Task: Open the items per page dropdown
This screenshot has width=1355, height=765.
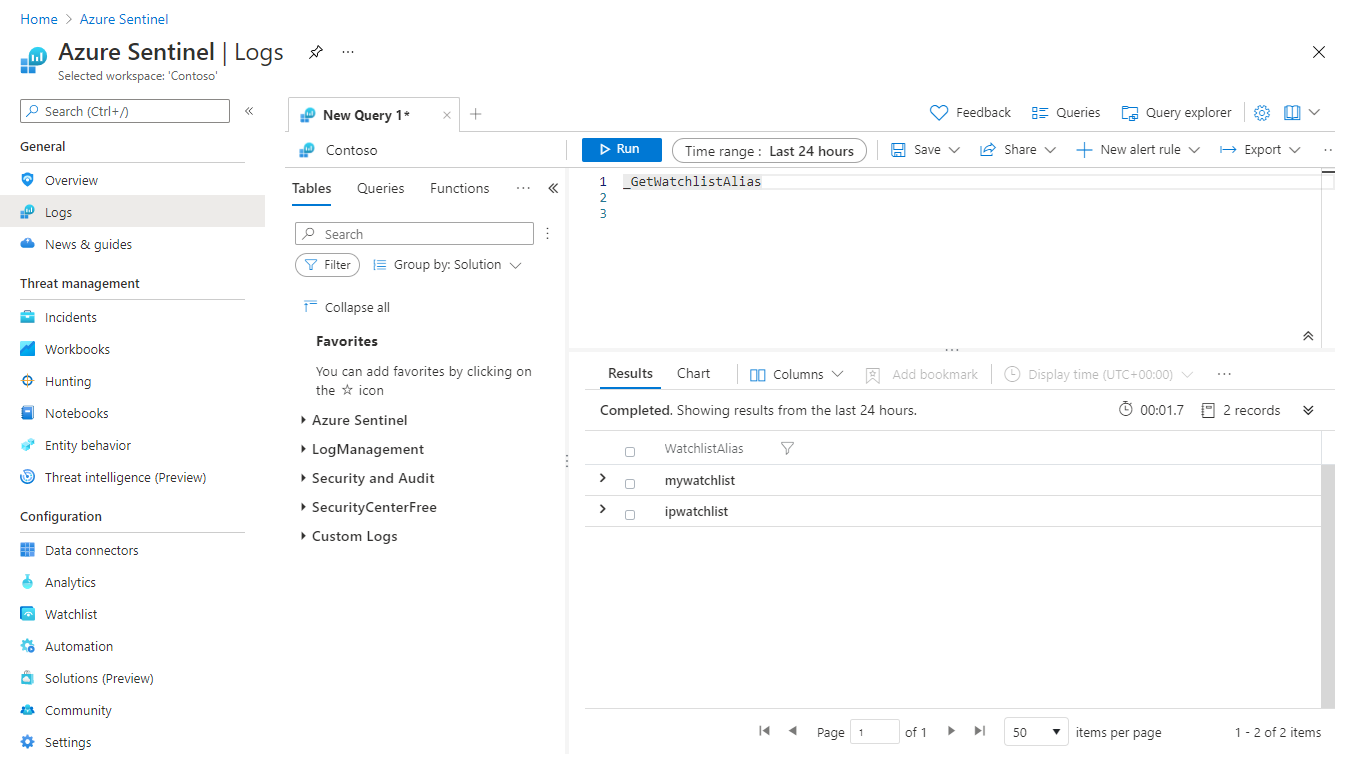Action: (1036, 732)
